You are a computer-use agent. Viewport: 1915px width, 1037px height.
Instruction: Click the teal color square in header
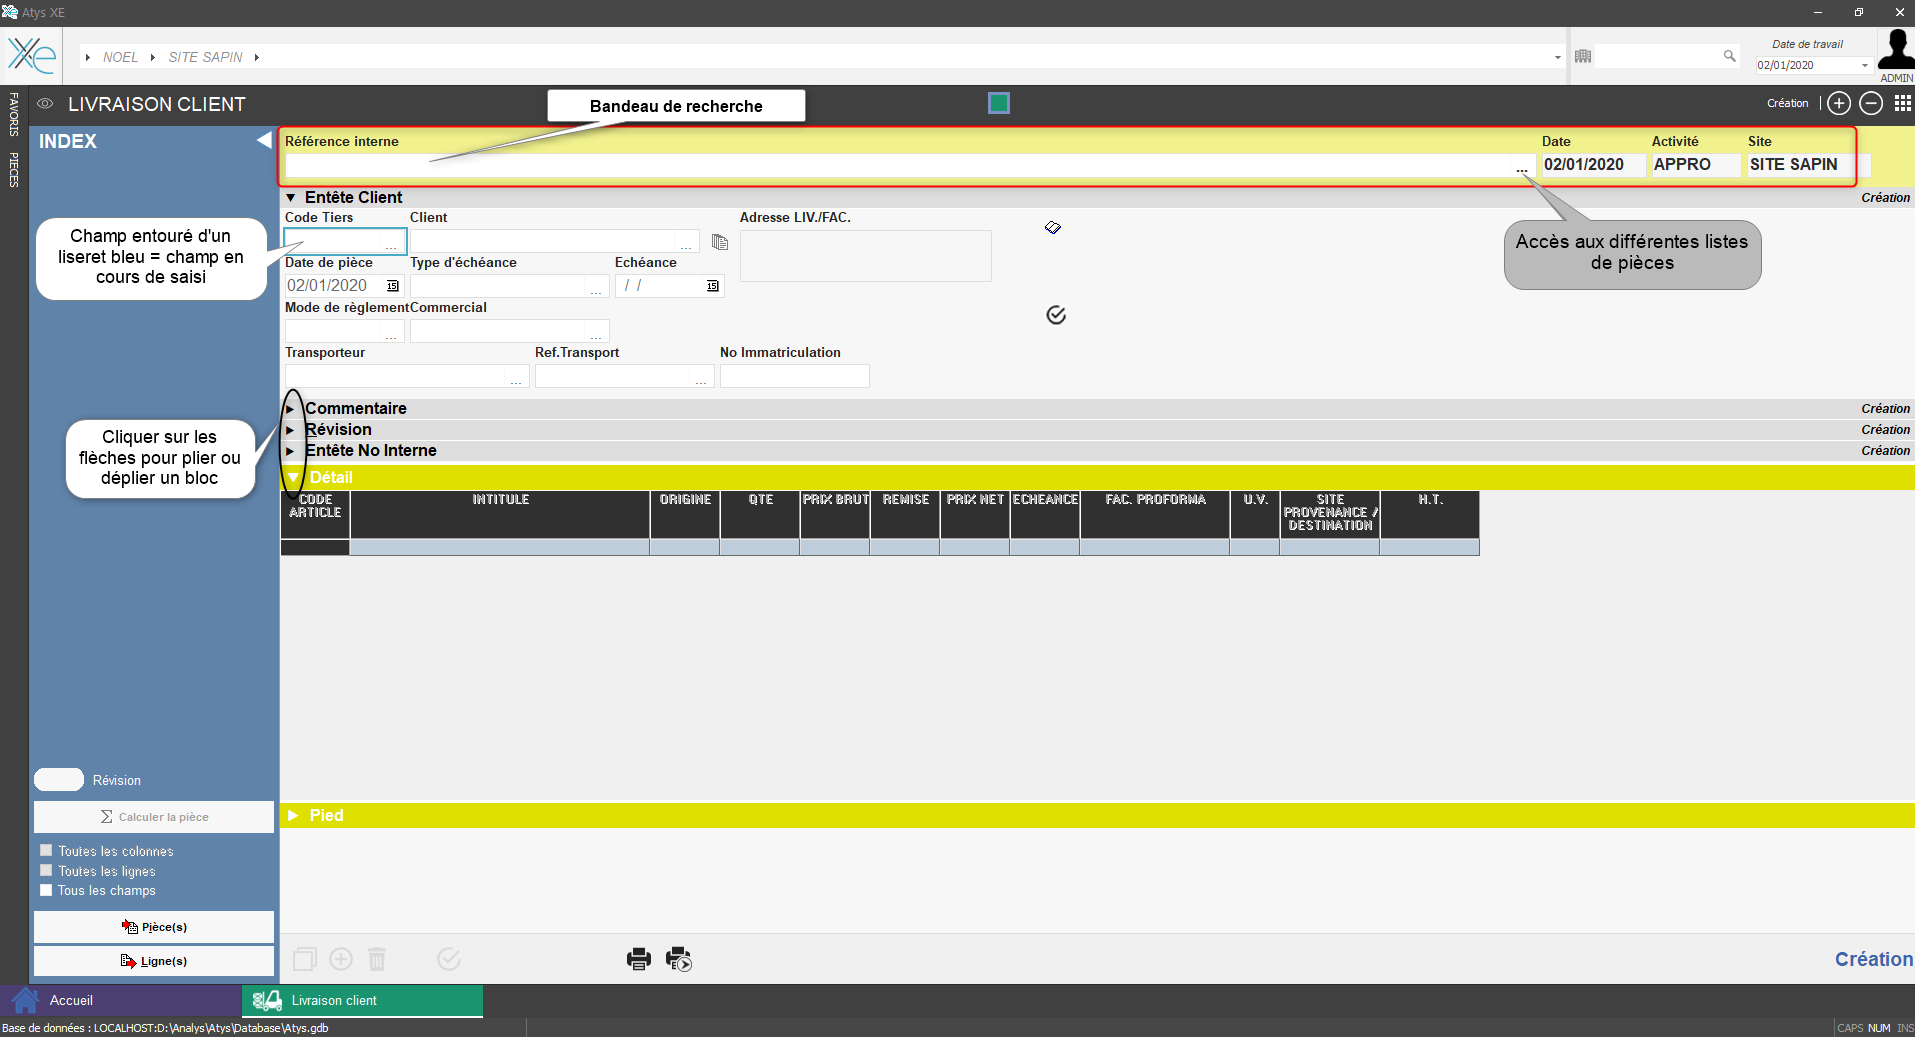pyautogui.click(x=998, y=103)
